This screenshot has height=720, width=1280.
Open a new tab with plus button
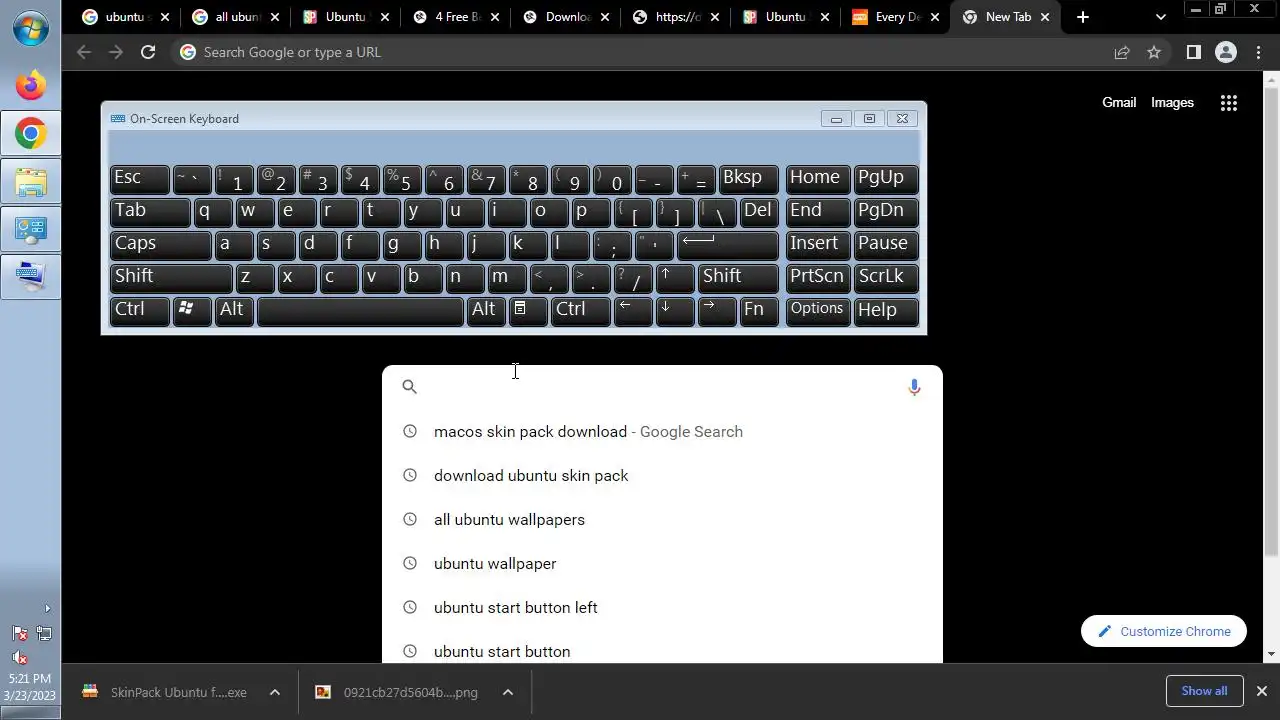(x=1083, y=17)
